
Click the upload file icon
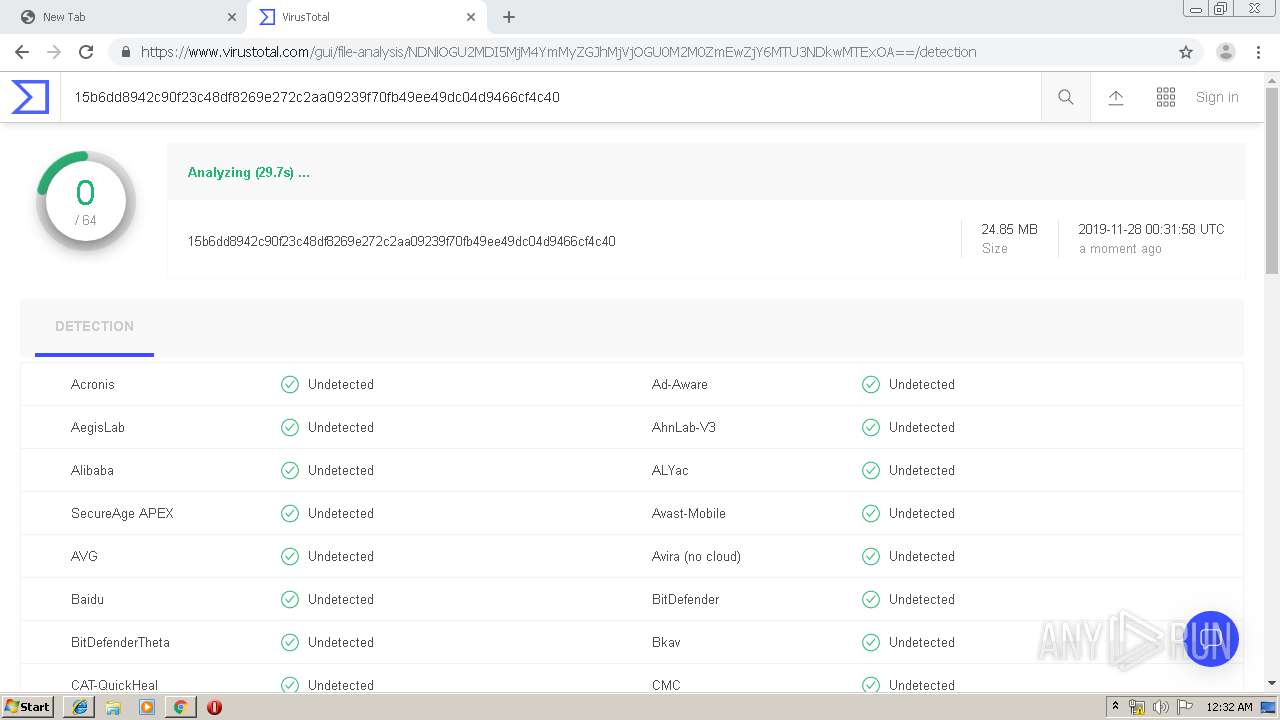(x=1116, y=97)
